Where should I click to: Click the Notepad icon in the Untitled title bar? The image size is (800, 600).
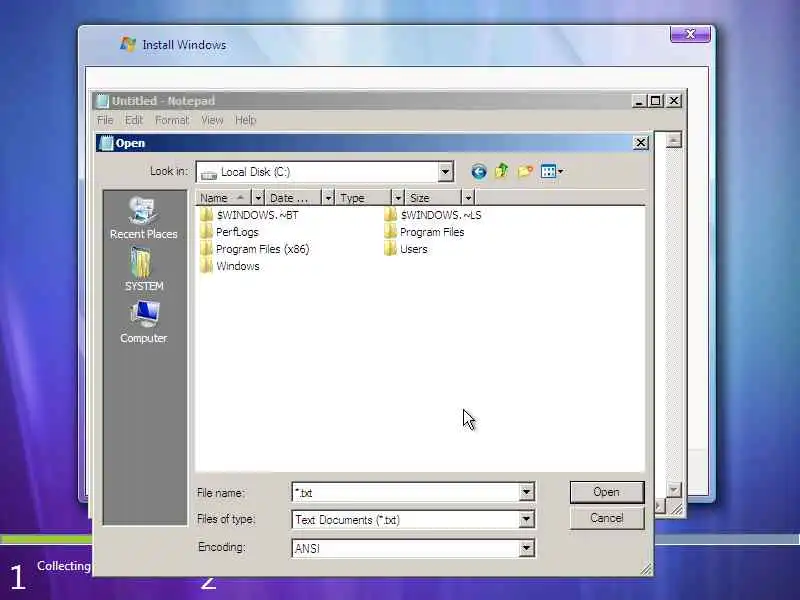[x=103, y=101]
